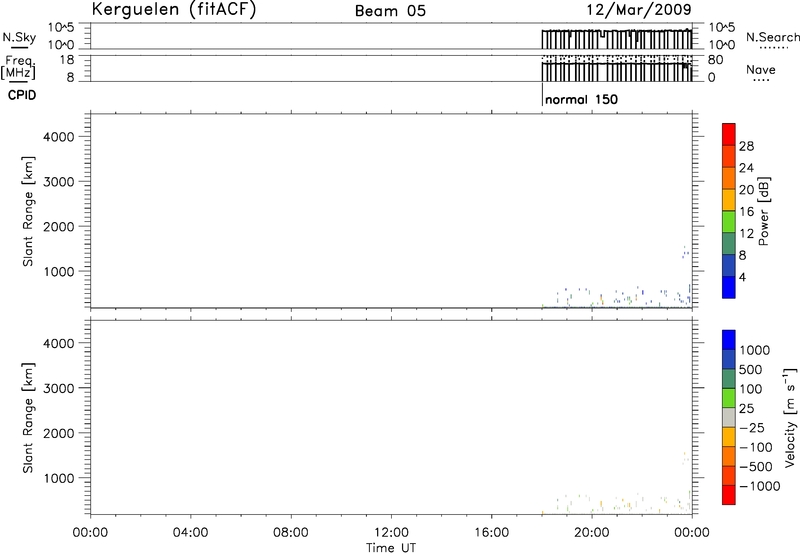Click the 'N.Sky' legend label
Viewport: 800px width, 554px height.
click(x=19, y=37)
